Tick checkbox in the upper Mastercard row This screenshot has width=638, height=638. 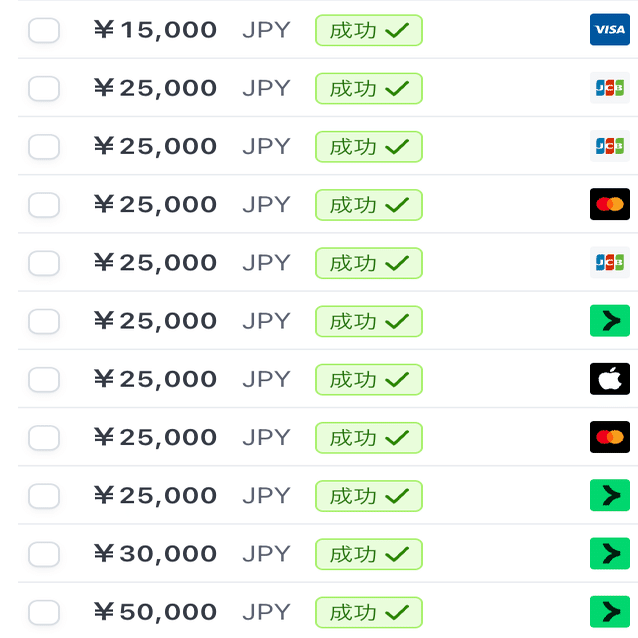(x=44, y=204)
